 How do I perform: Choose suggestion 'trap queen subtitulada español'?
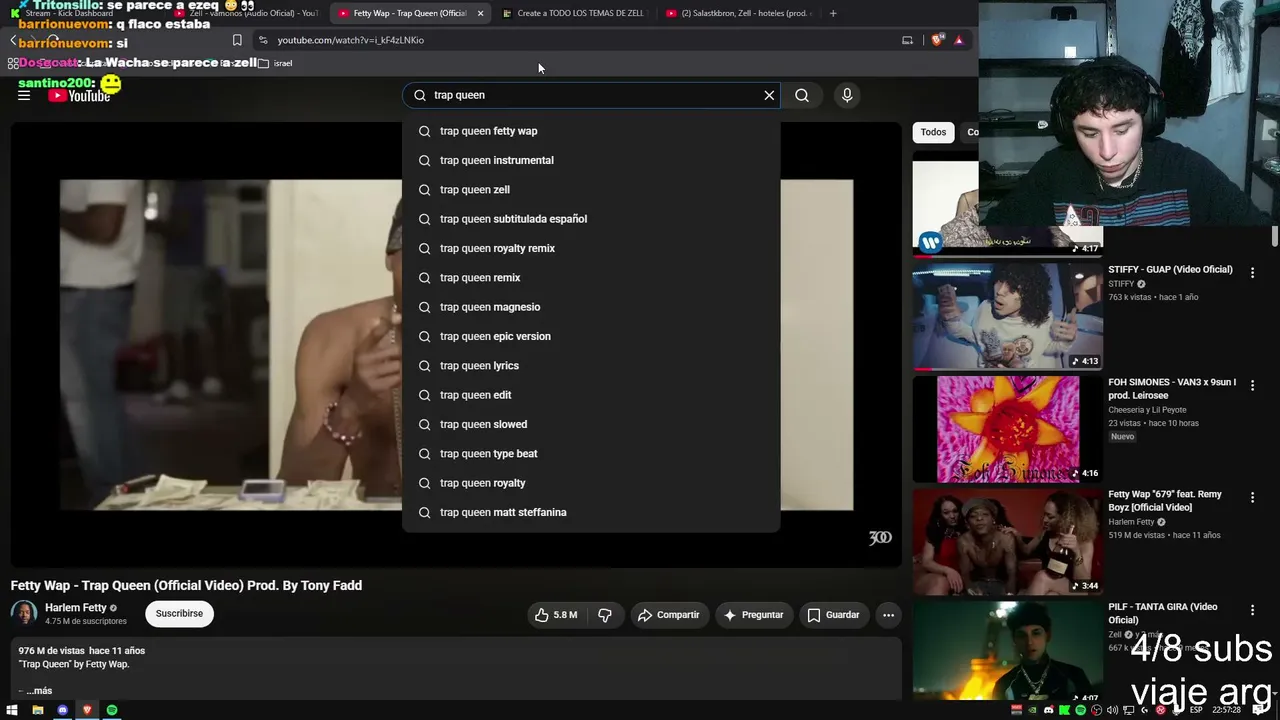591,219
